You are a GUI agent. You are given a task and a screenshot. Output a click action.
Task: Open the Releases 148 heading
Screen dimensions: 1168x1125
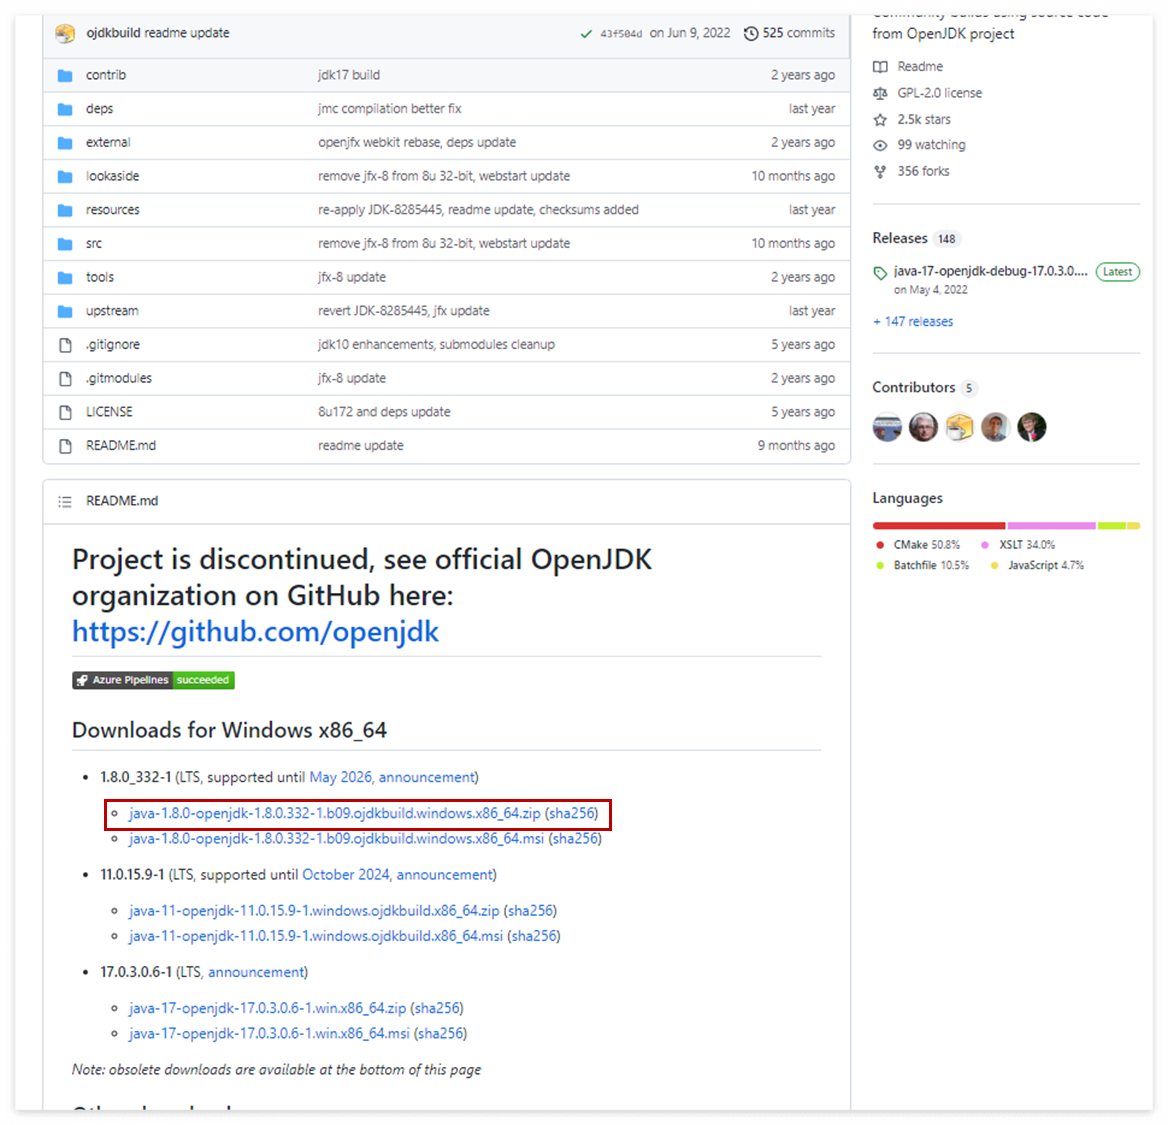[915, 238]
